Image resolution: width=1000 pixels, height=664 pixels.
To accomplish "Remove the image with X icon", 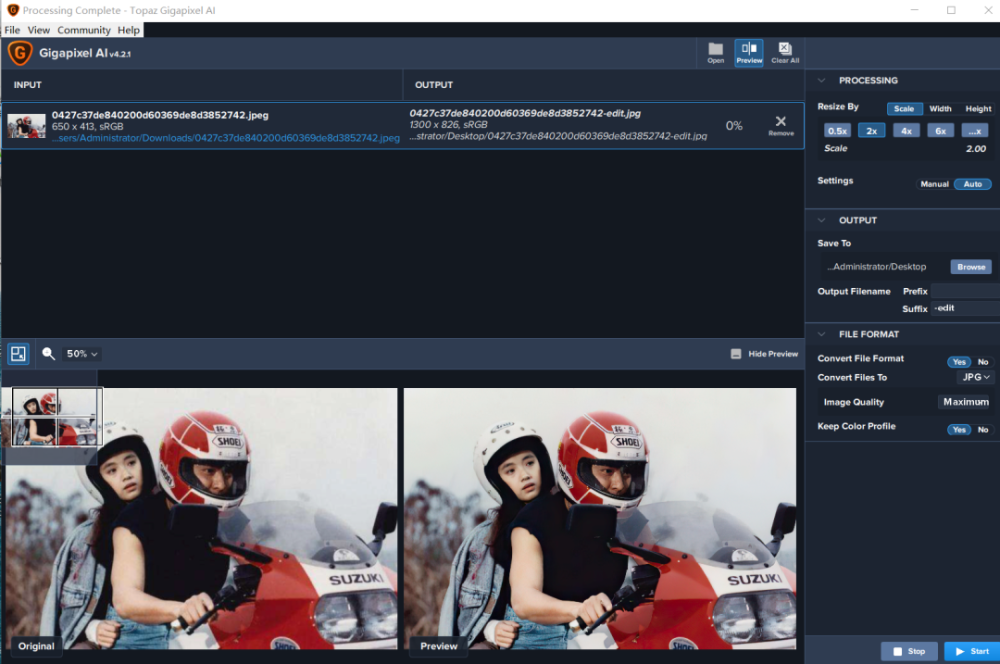I will (x=781, y=123).
